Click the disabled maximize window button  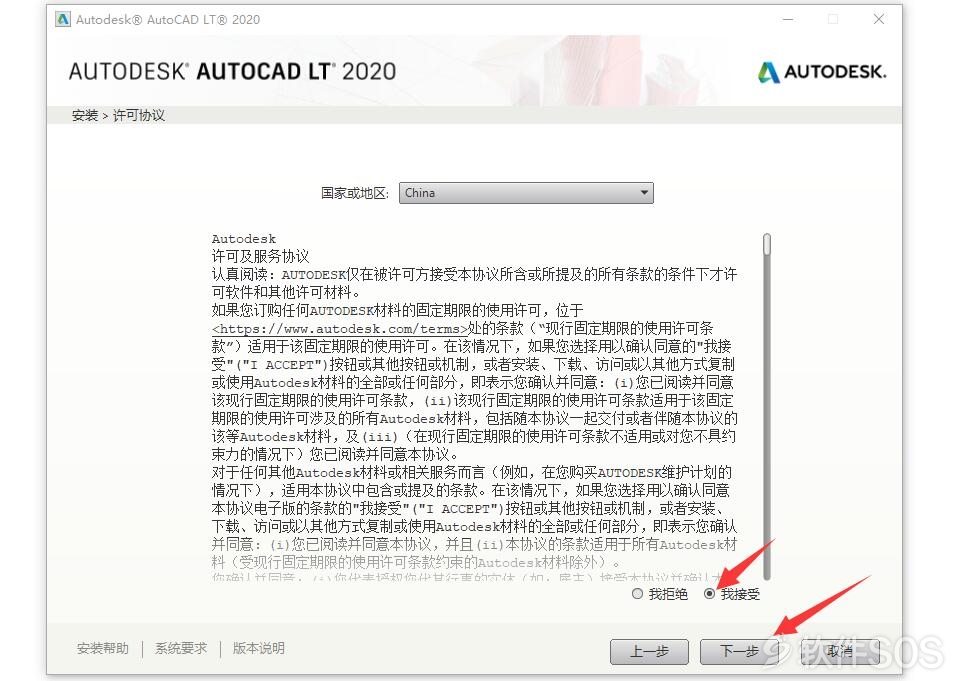(x=833, y=20)
